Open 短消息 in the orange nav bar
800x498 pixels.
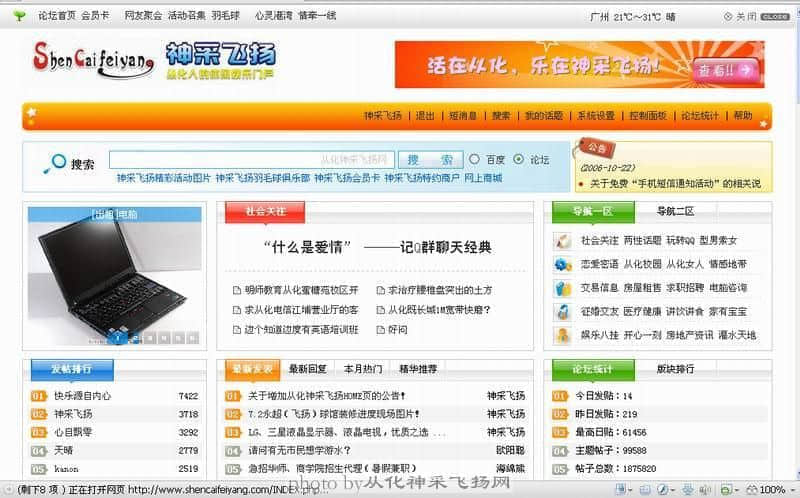click(463, 116)
